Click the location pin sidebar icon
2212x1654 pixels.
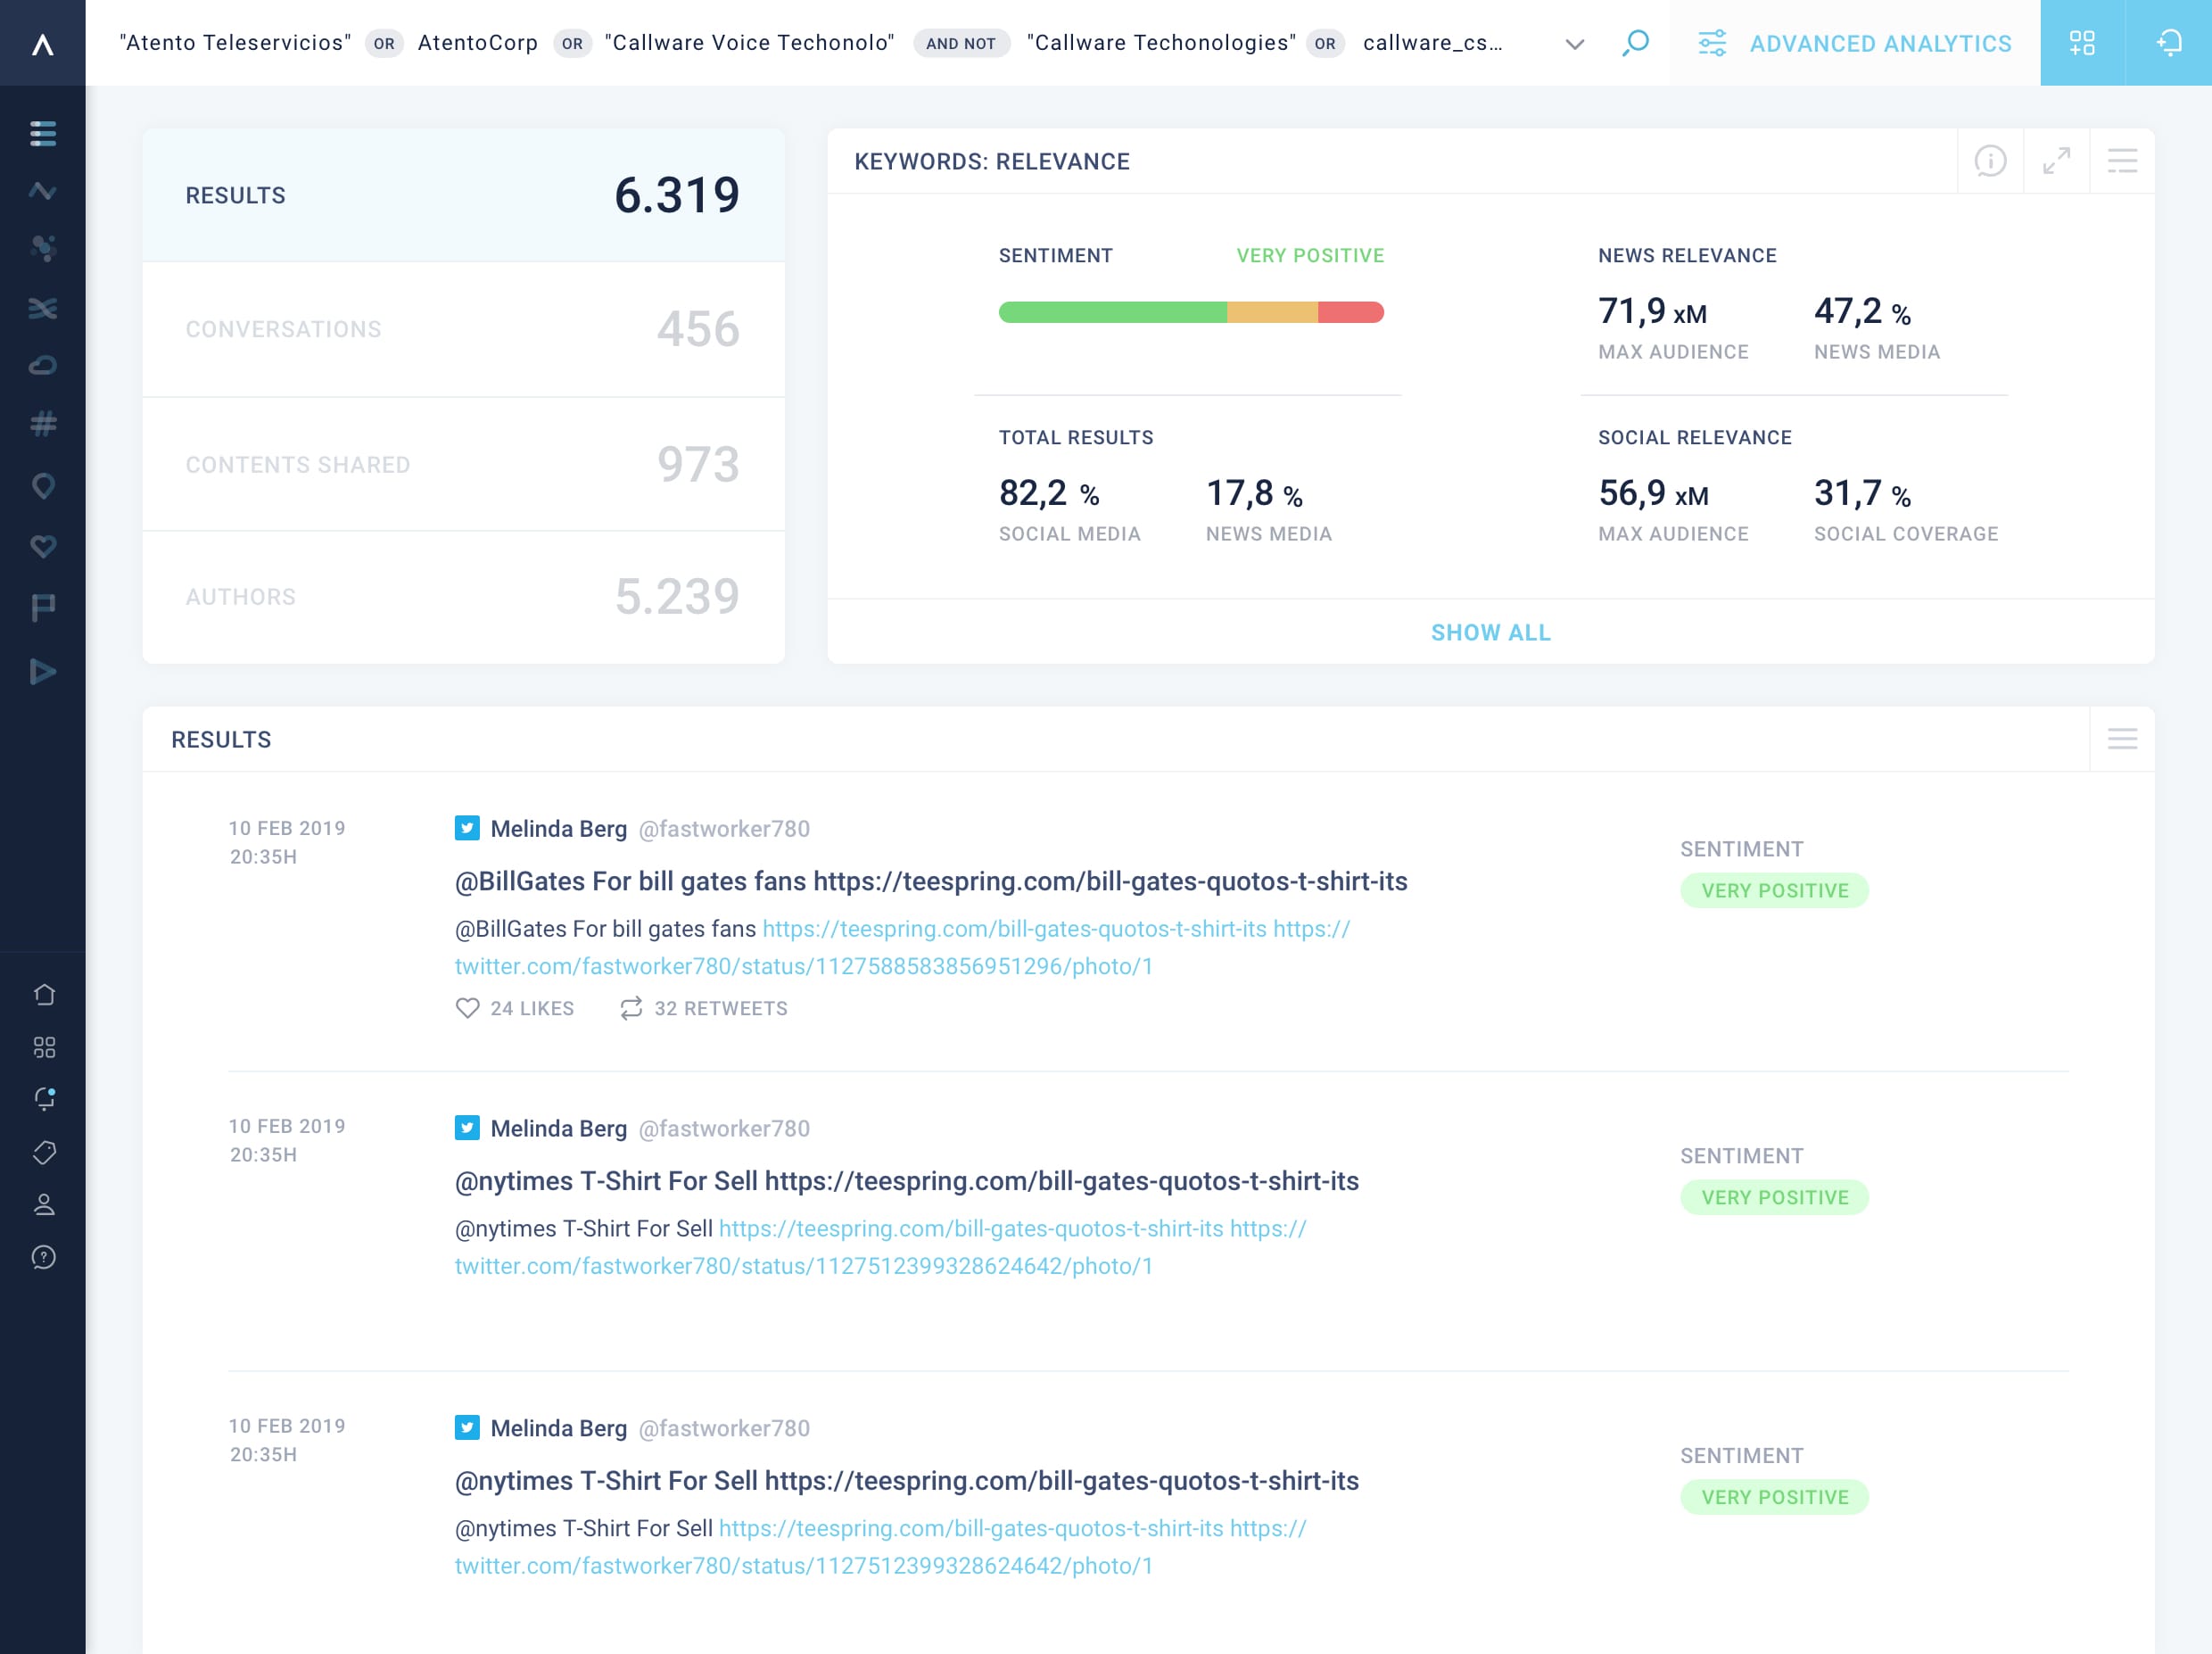click(x=43, y=486)
